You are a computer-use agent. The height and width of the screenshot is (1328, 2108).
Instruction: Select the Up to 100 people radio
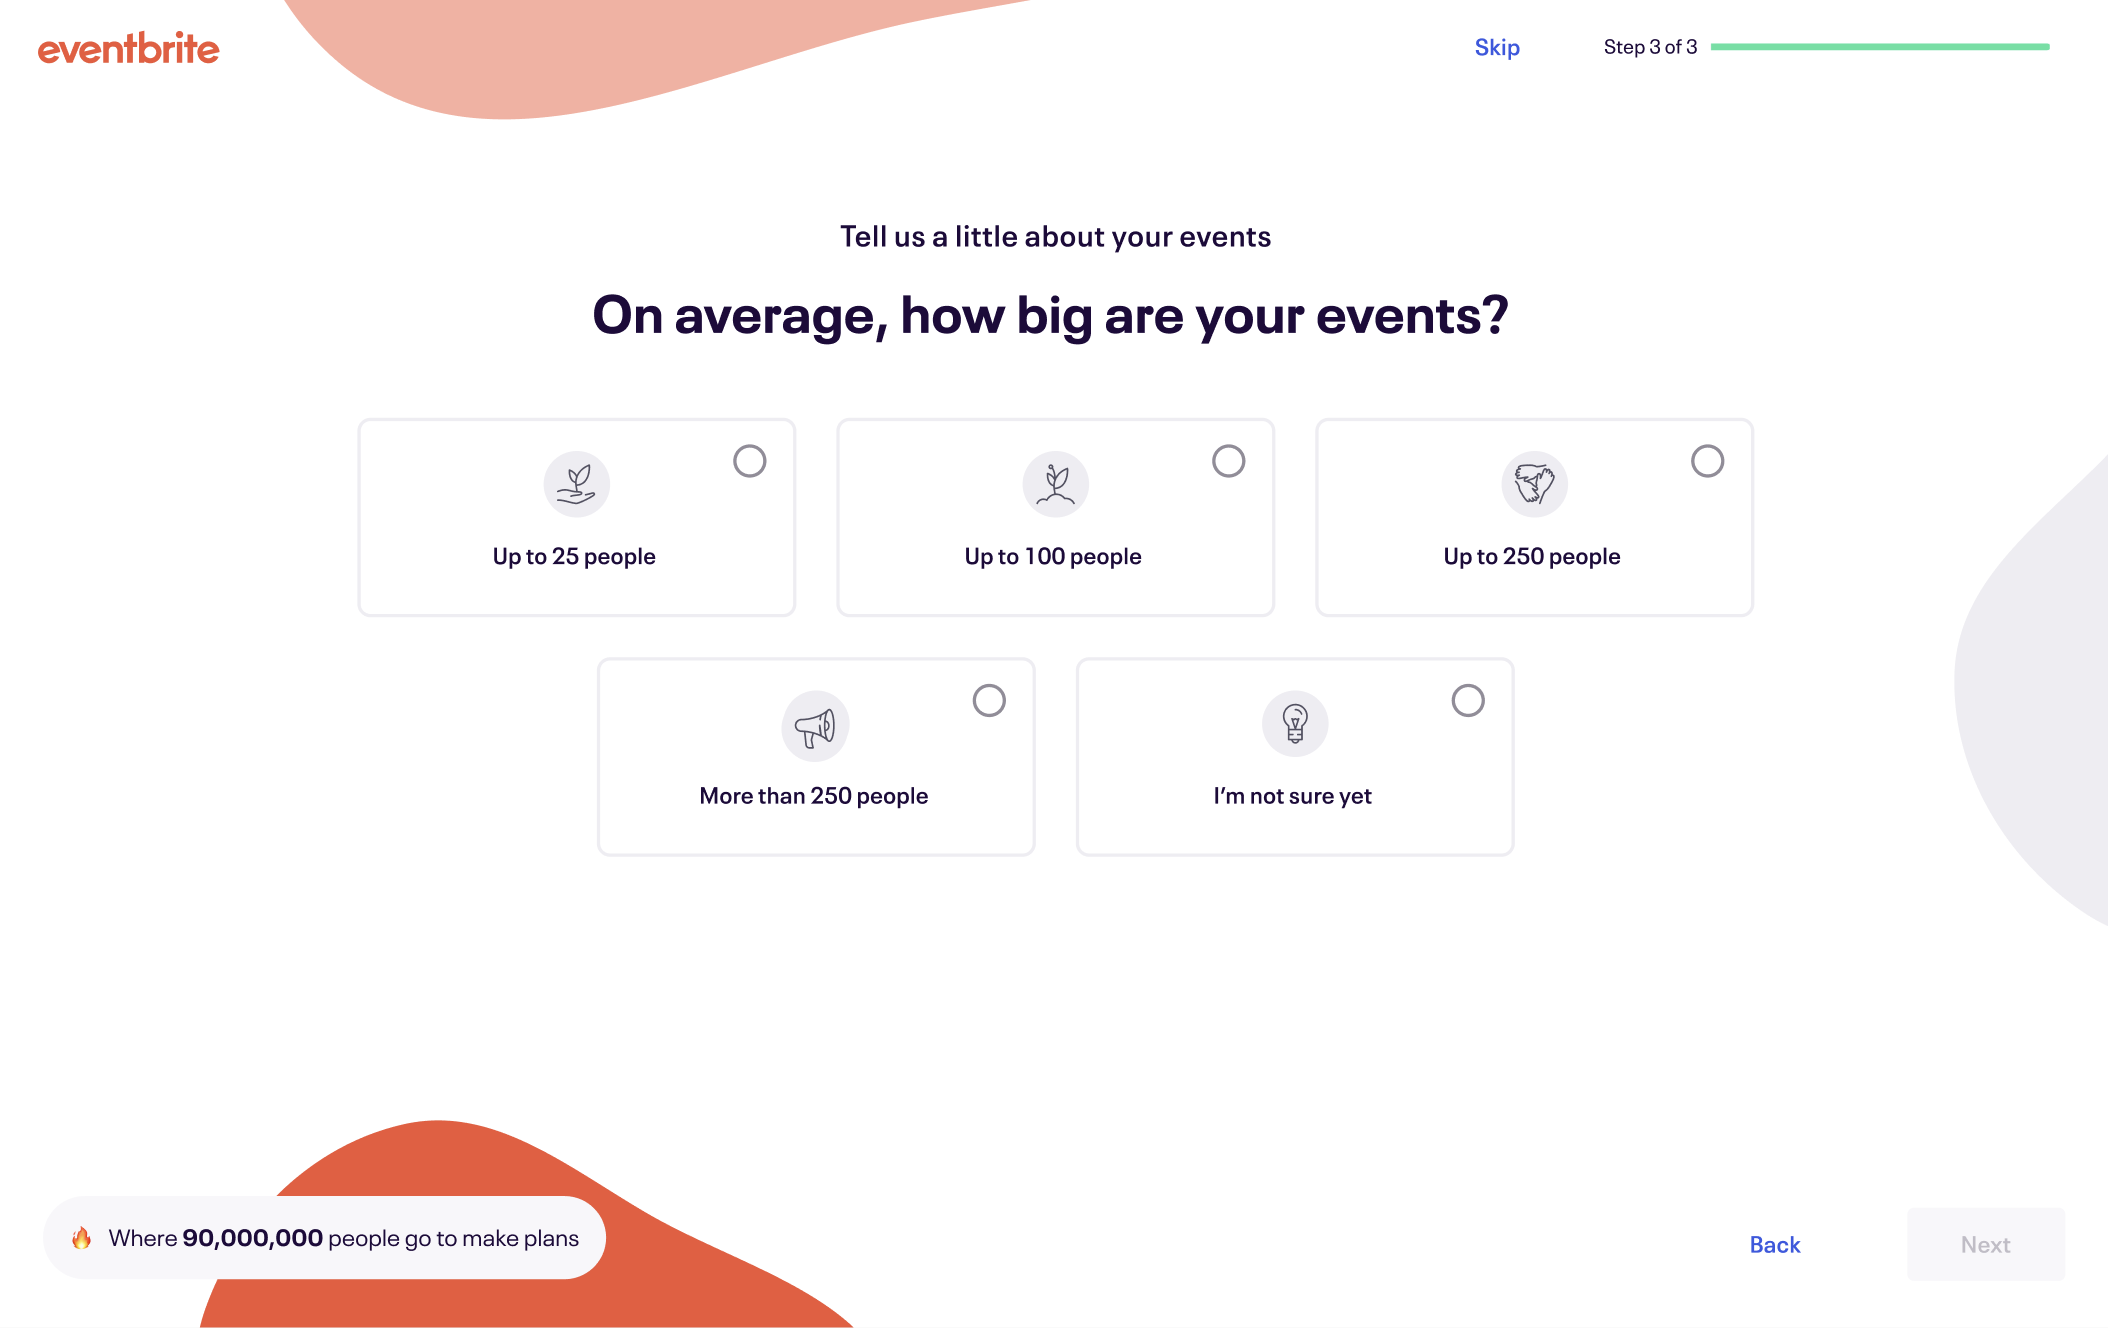tap(1228, 461)
